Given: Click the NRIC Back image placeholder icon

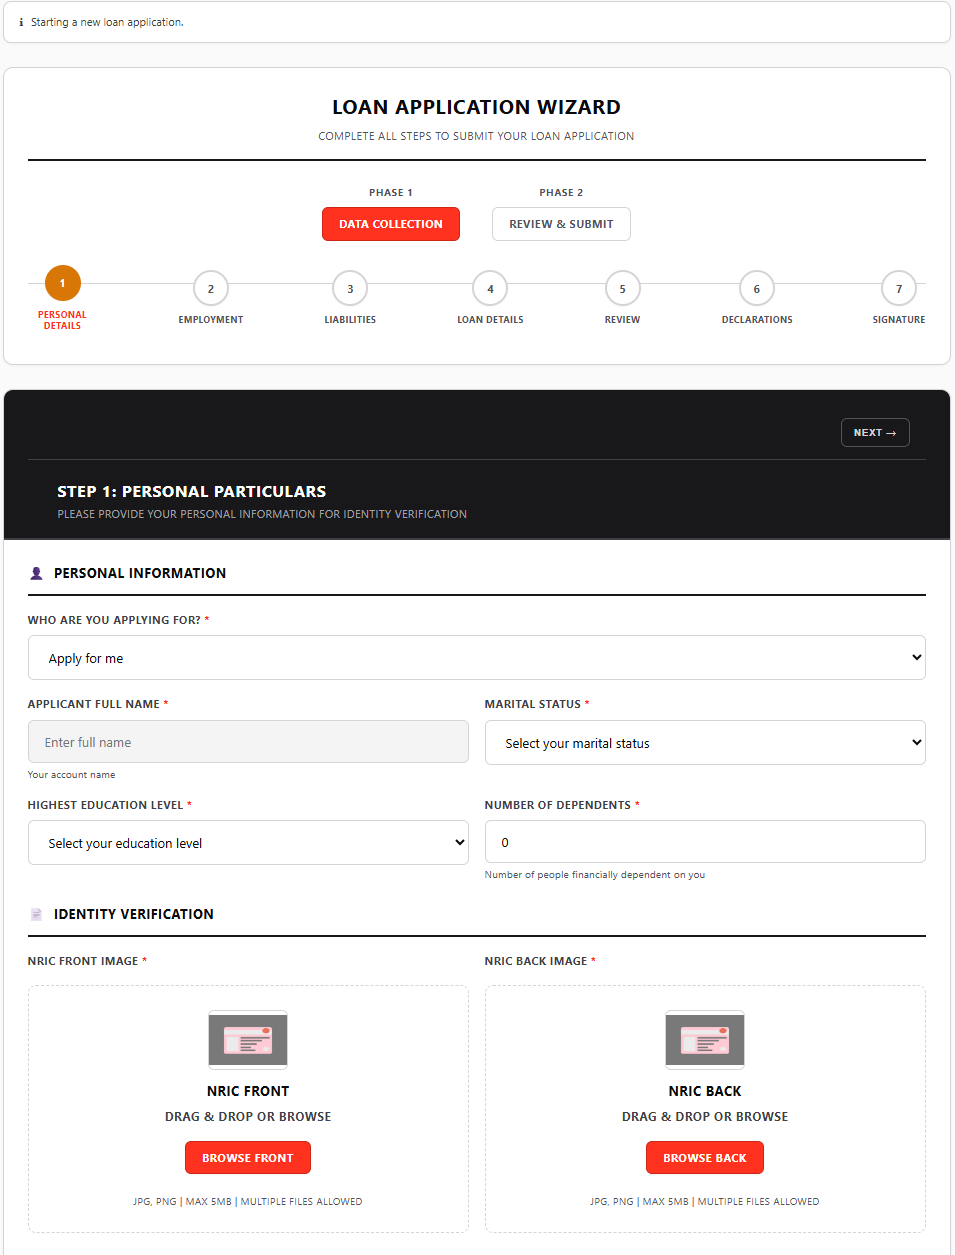Looking at the screenshot, I should [704, 1040].
